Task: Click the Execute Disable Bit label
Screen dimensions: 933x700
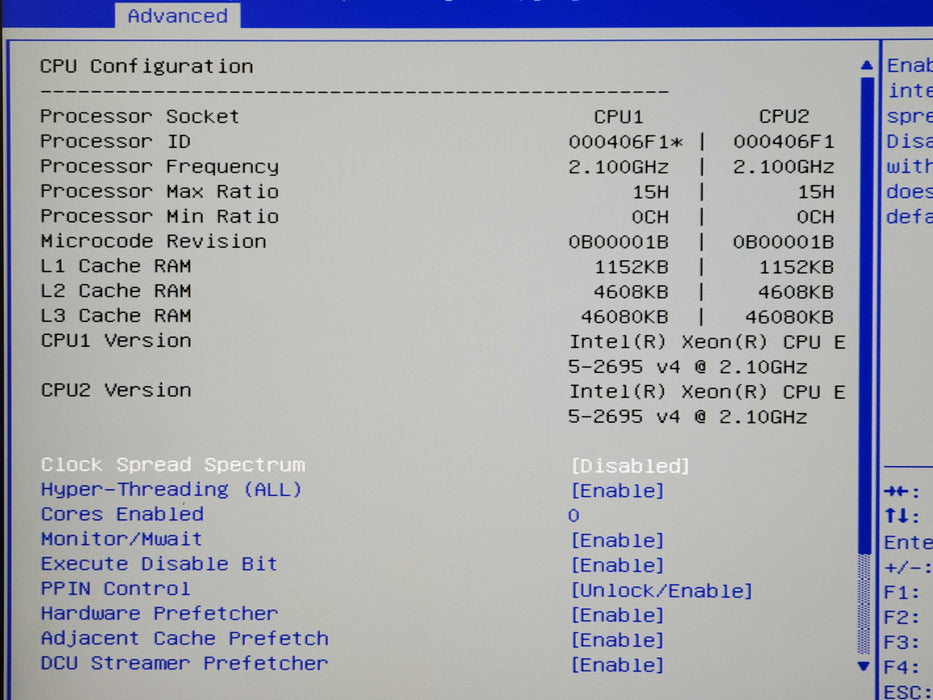Action: click(x=159, y=564)
